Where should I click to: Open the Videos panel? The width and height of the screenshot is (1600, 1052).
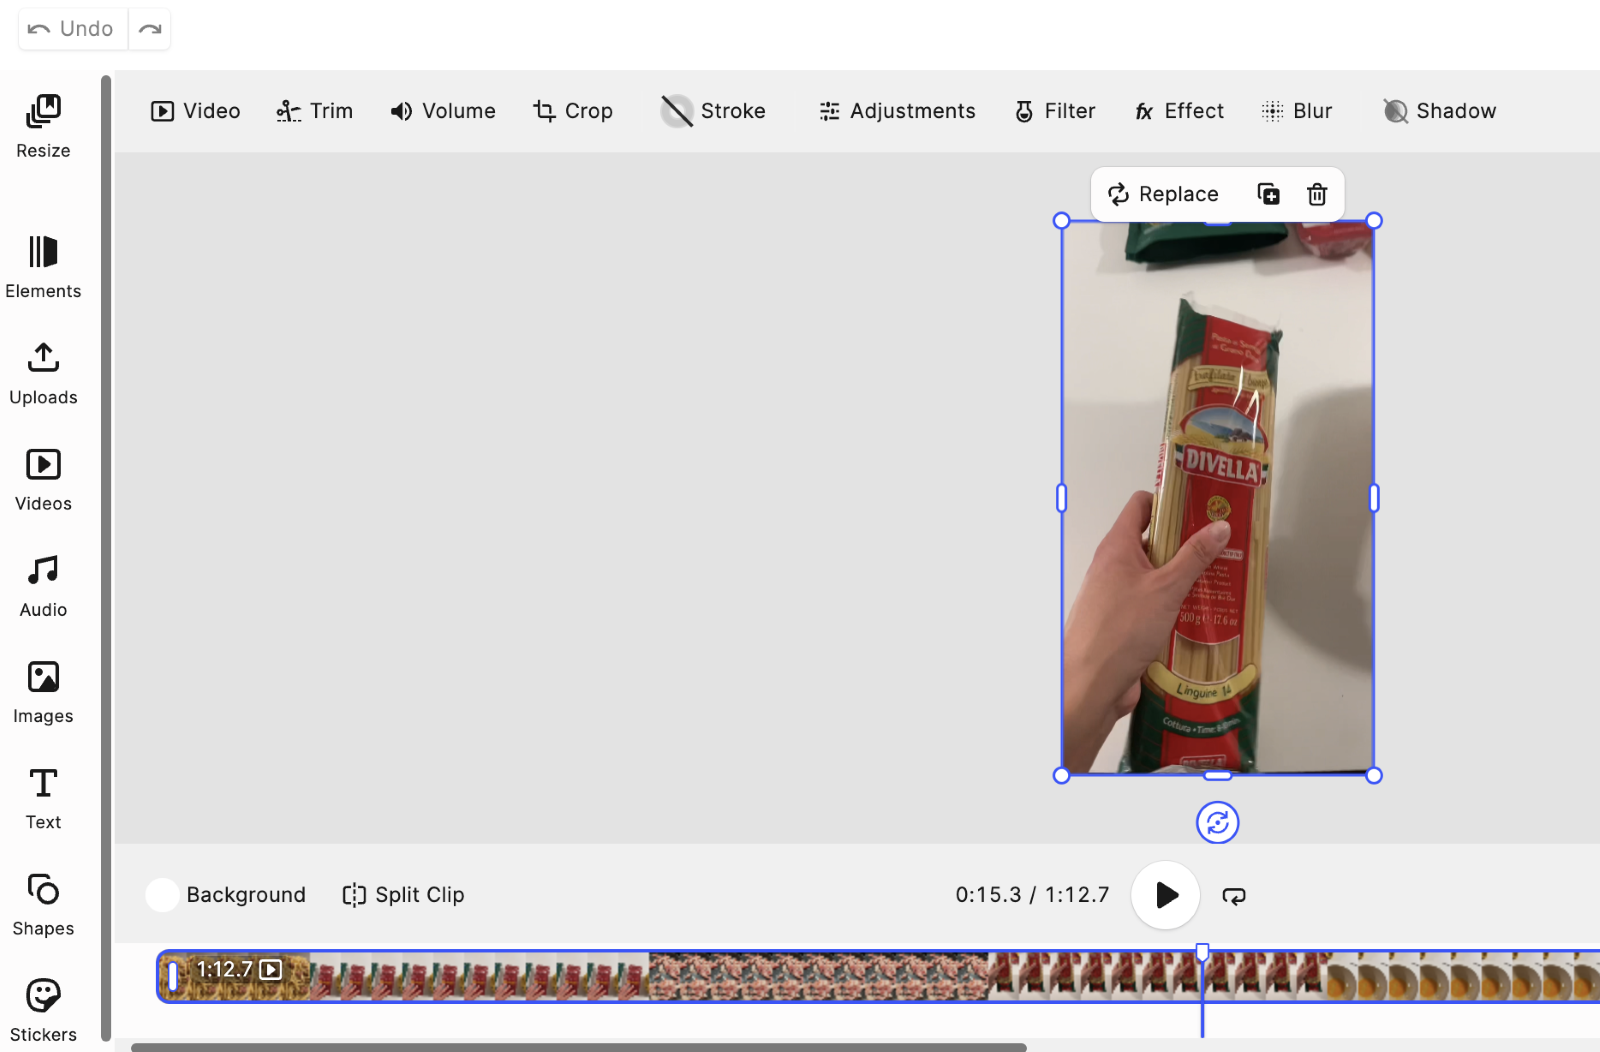[x=43, y=480]
